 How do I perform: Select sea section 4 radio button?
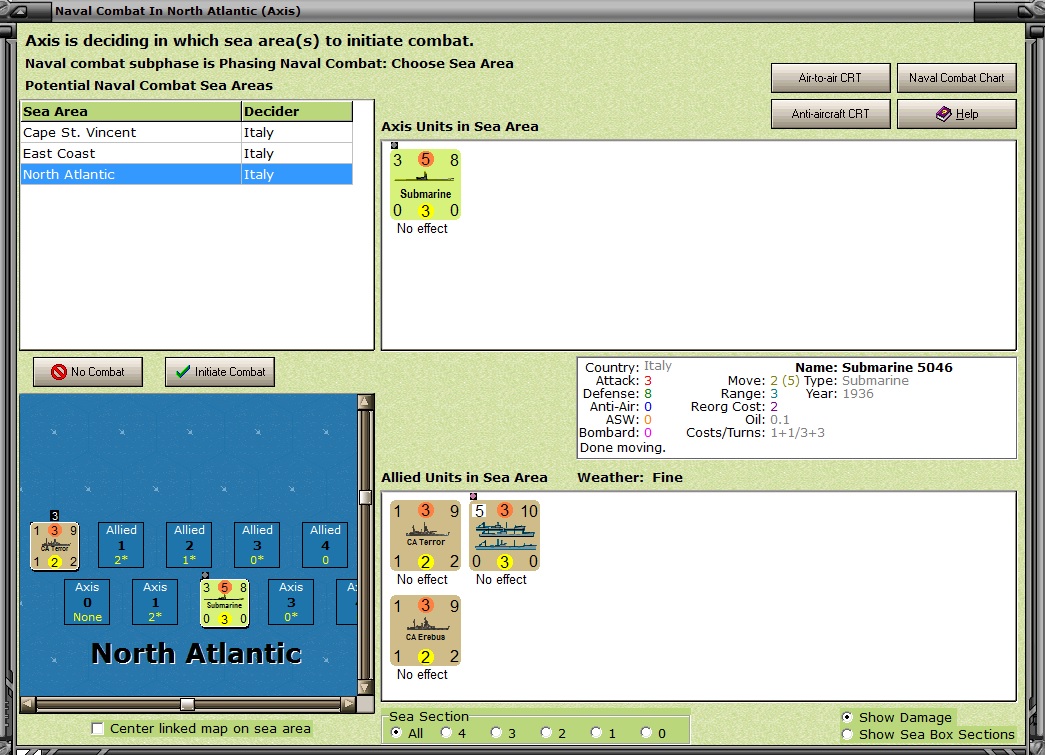pos(447,733)
